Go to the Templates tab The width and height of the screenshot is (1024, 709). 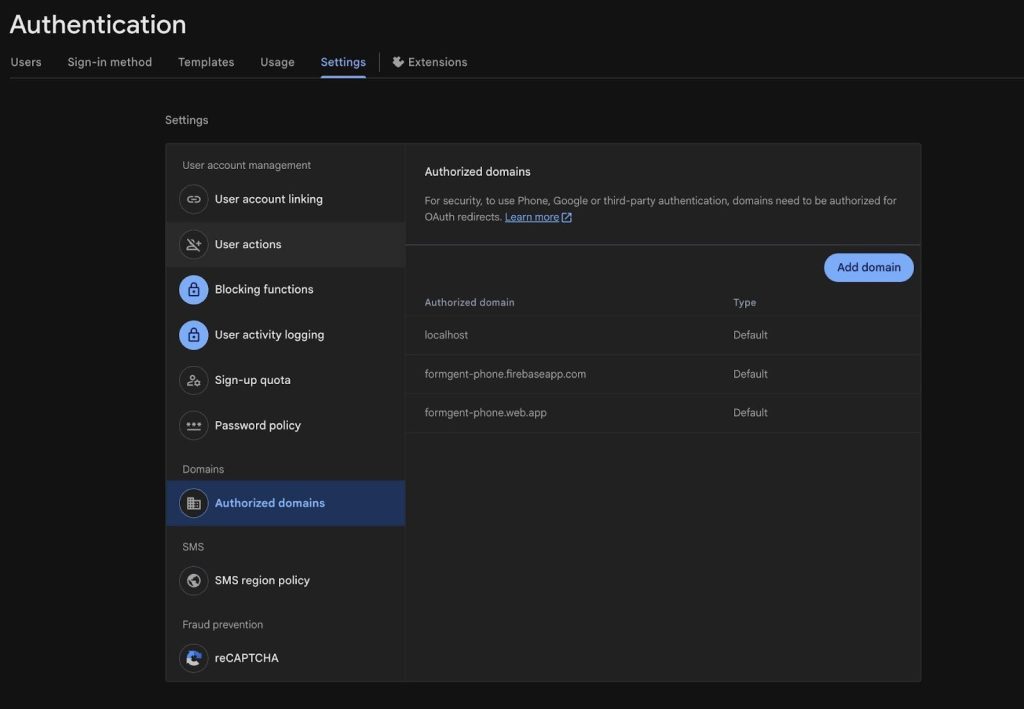pyautogui.click(x=206, y=62)
